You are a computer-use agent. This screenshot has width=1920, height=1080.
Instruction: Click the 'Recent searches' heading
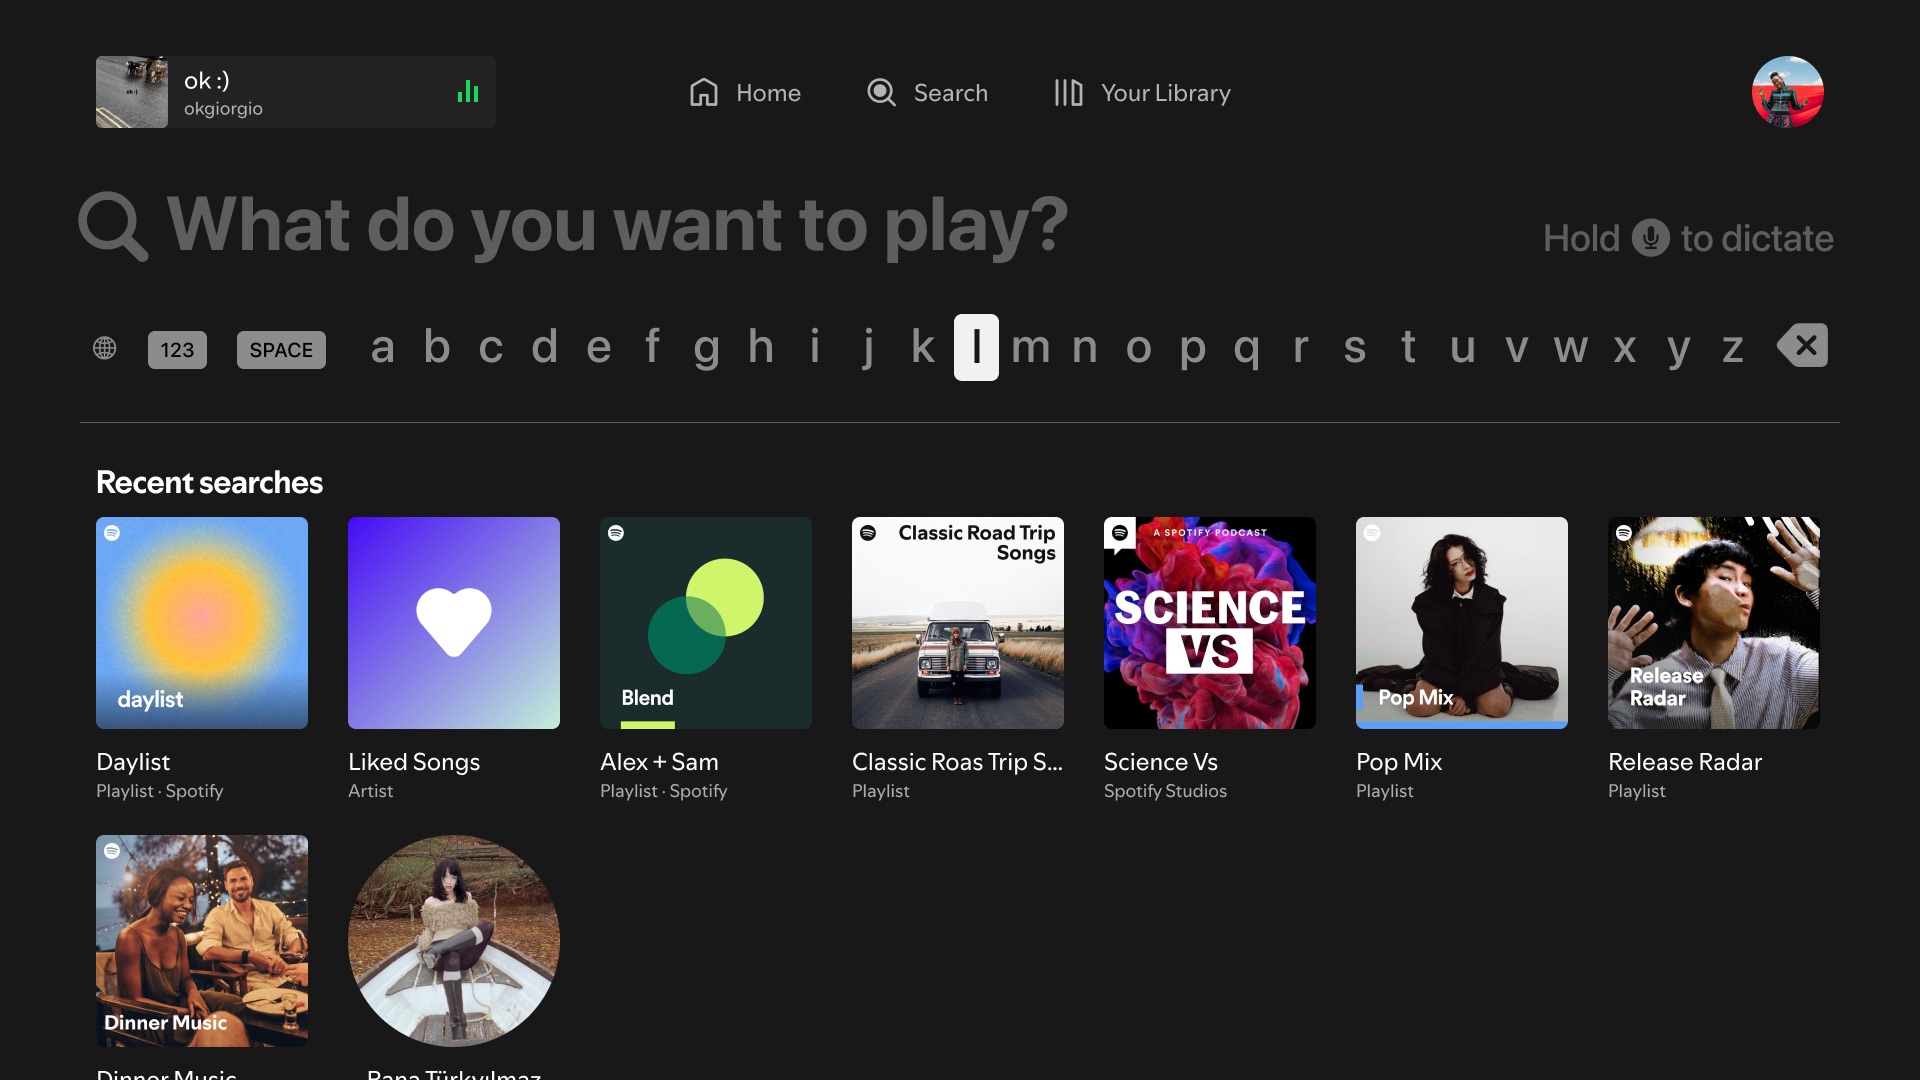(209, 483)
